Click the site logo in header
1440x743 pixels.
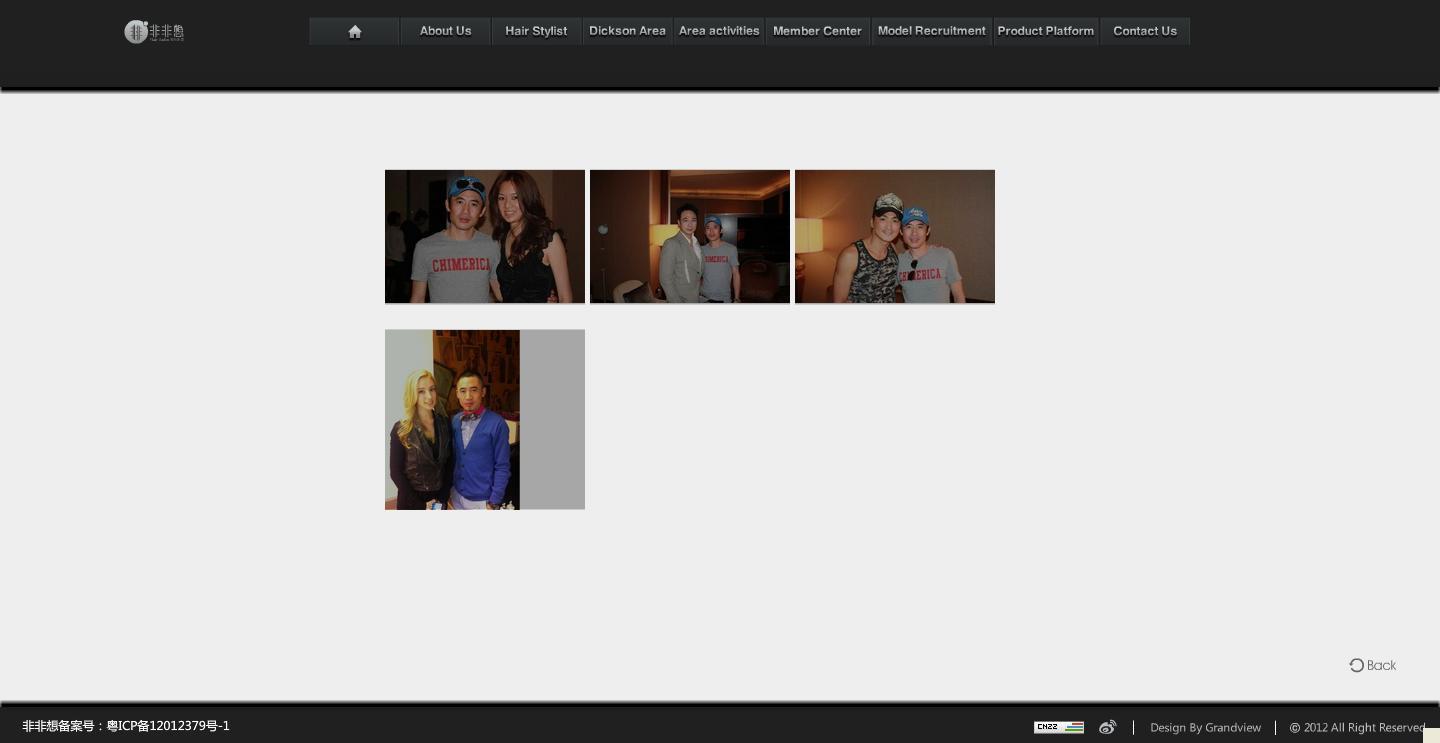coord(154,32)
